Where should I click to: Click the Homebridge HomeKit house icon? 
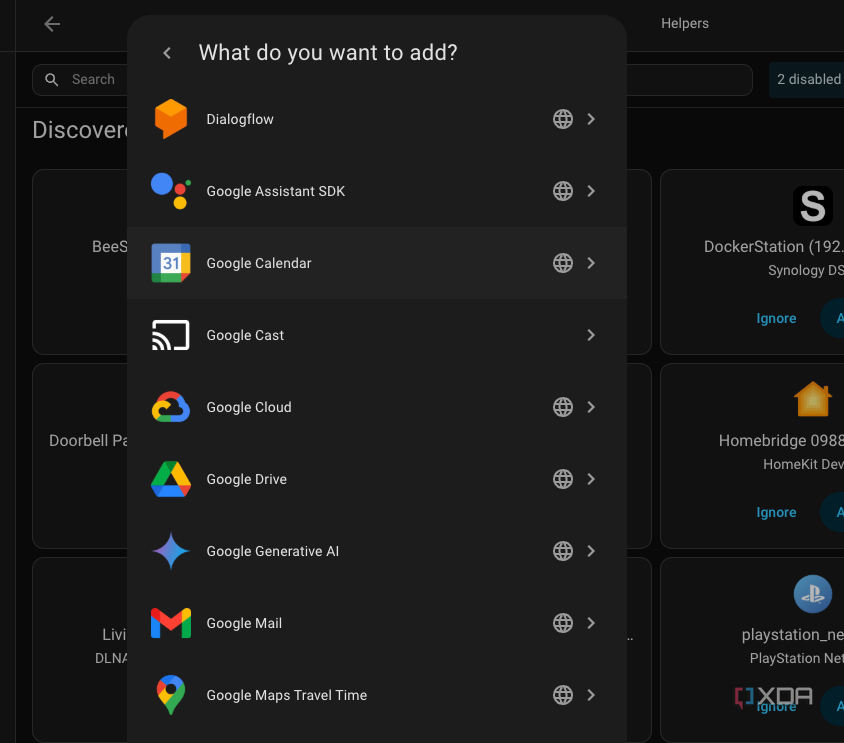click(813, 399)
